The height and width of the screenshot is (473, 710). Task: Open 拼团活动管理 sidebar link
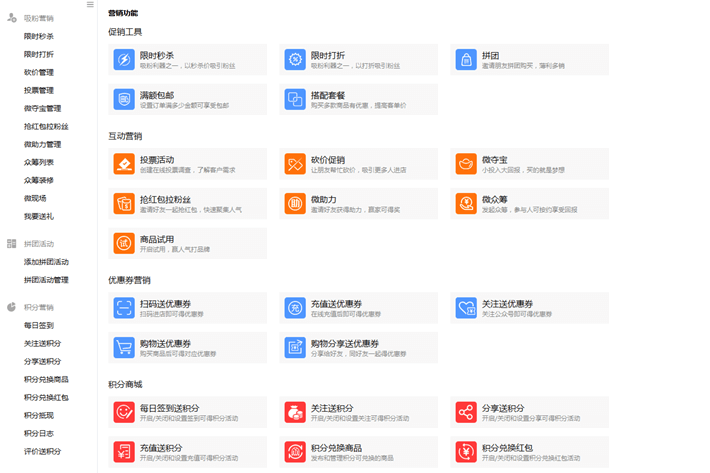46,280
